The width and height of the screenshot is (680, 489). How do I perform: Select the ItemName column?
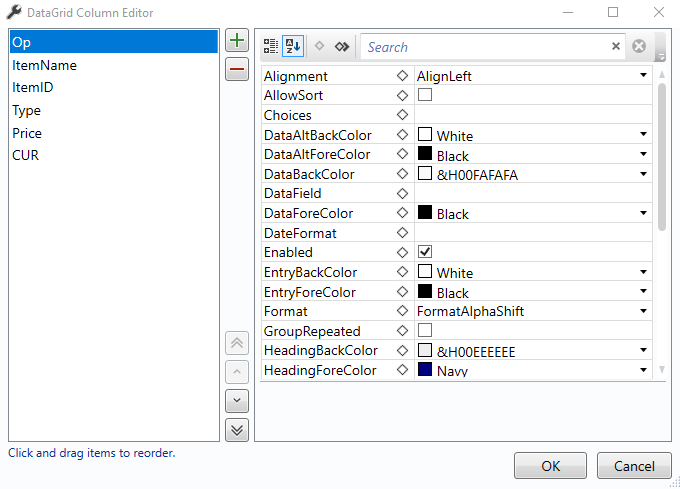click(114, 65)
